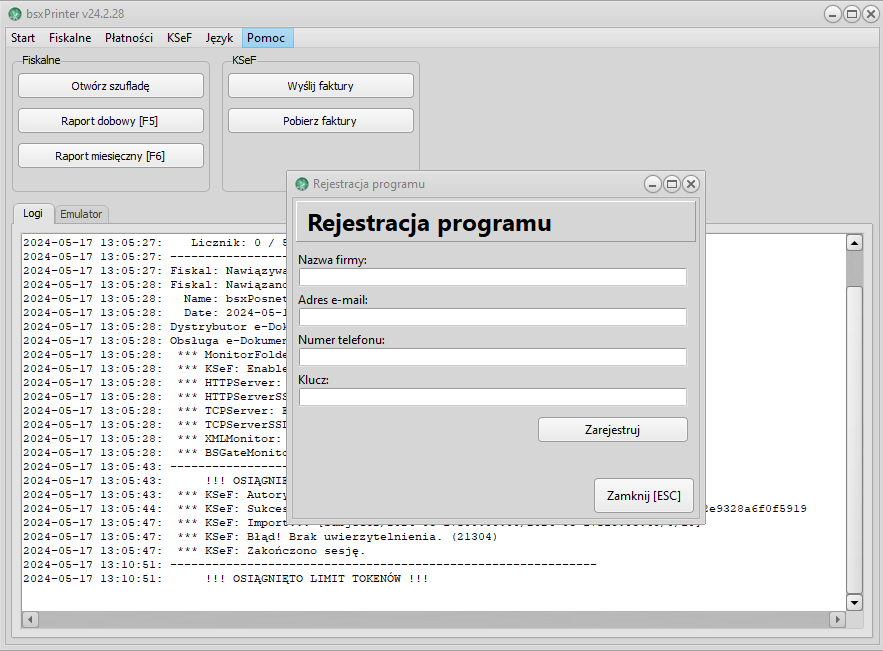Close dialog with Zamknij [ESC] button
This screenshot has height=651, width=883.
point(643,495)
